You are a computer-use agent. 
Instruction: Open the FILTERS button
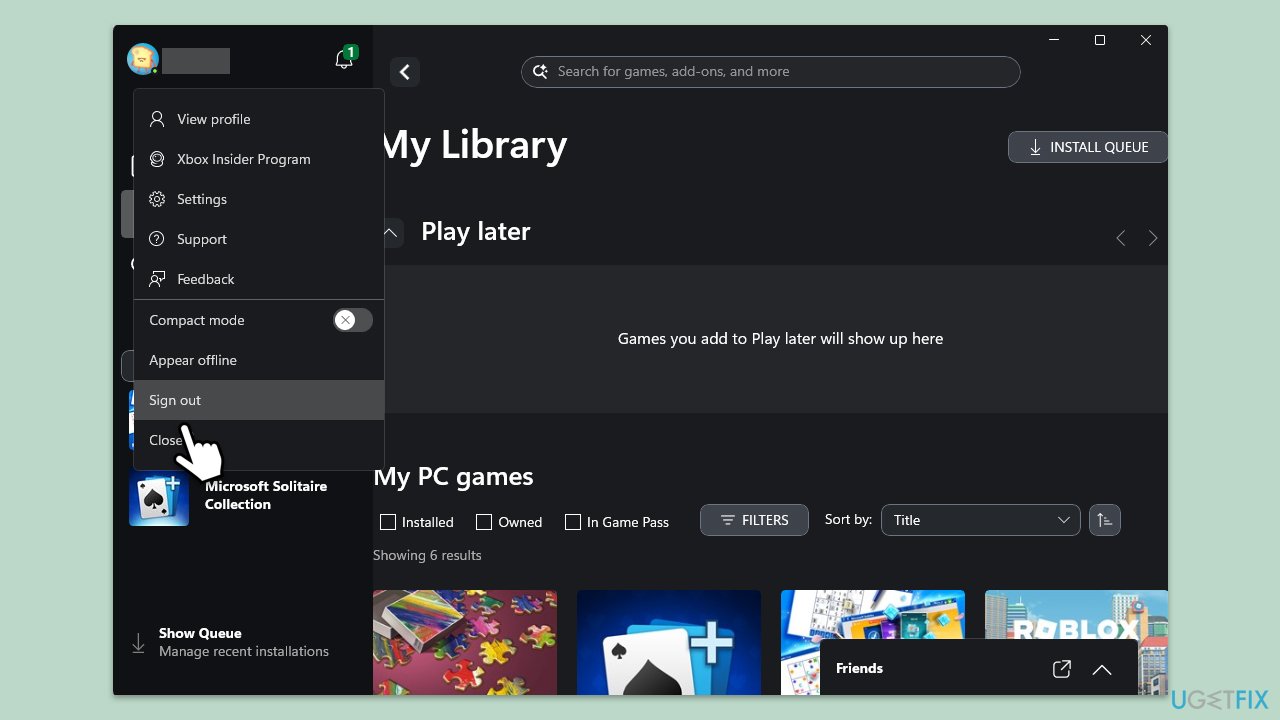point(754,520)
